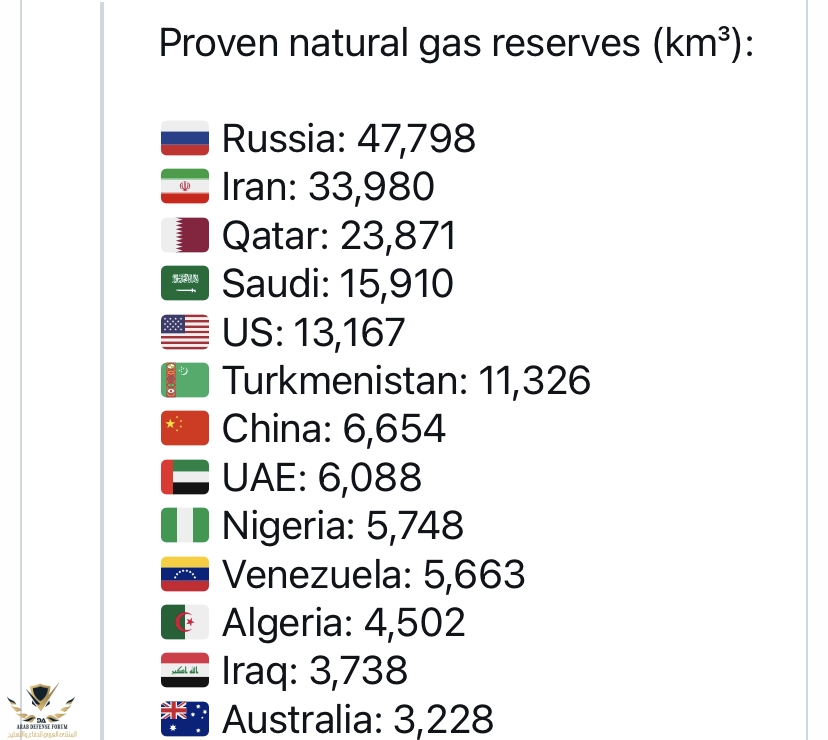The width and height of the screenshot is (828, 740).
Task: Click the Saudi Arabia flag icon
Action: click(185, 283)
